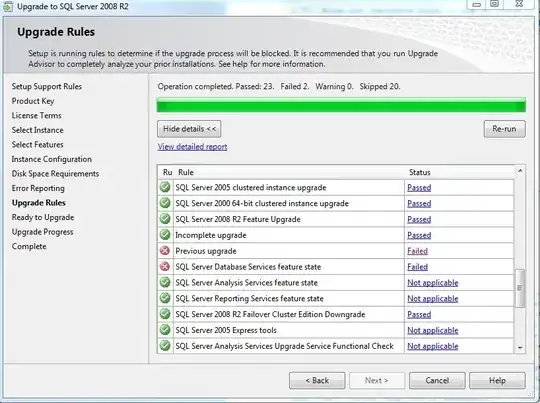The height and width of the screenshot is (403, 540).
Task: Click scroll down arrow of rules list
Action: click(x=520, y=348)
